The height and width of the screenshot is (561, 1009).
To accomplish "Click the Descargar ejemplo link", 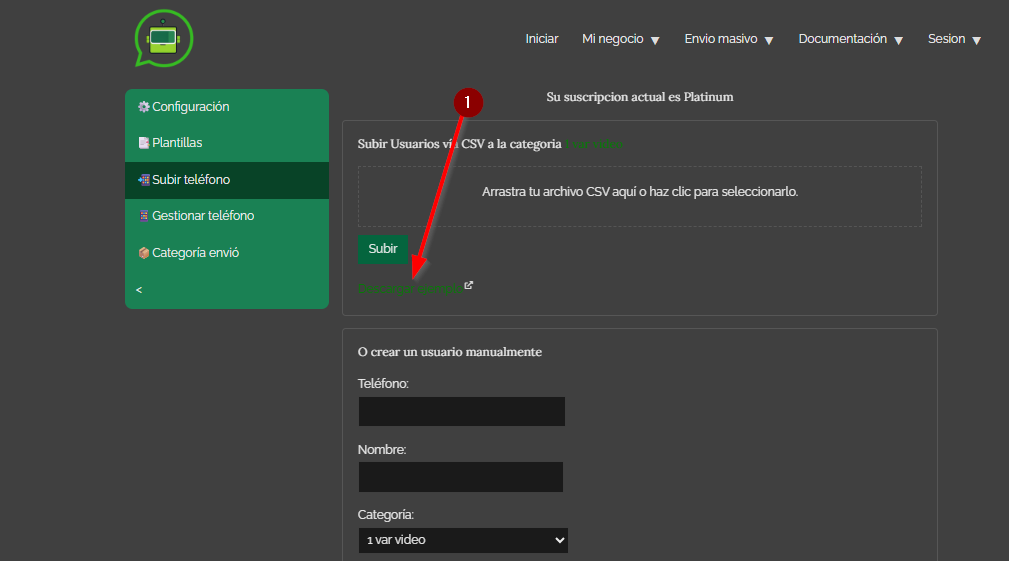I will (410, 289).
